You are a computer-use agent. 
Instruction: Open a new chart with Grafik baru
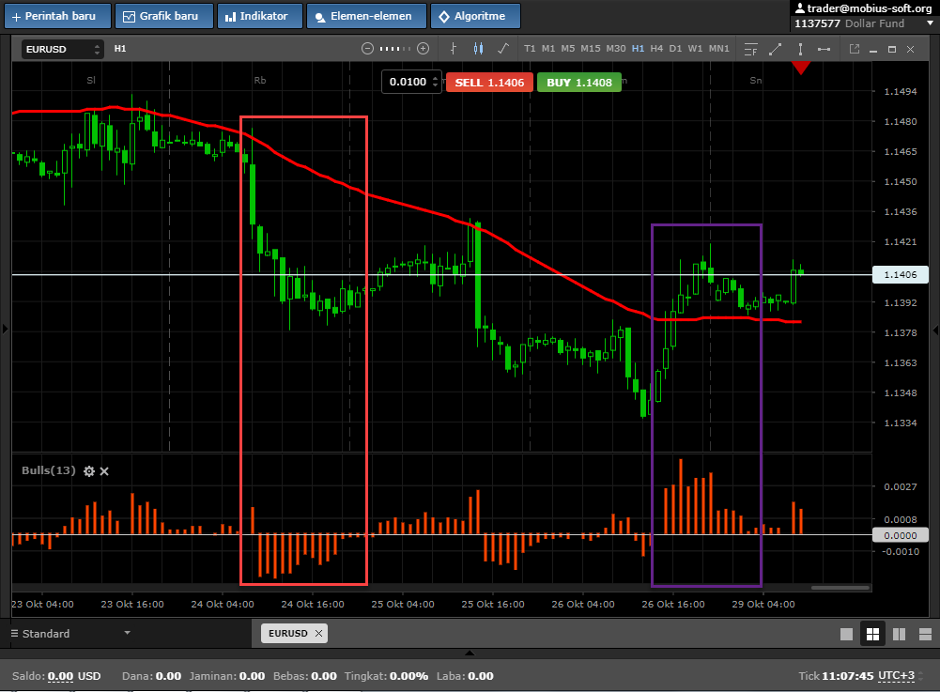(164, 16)
